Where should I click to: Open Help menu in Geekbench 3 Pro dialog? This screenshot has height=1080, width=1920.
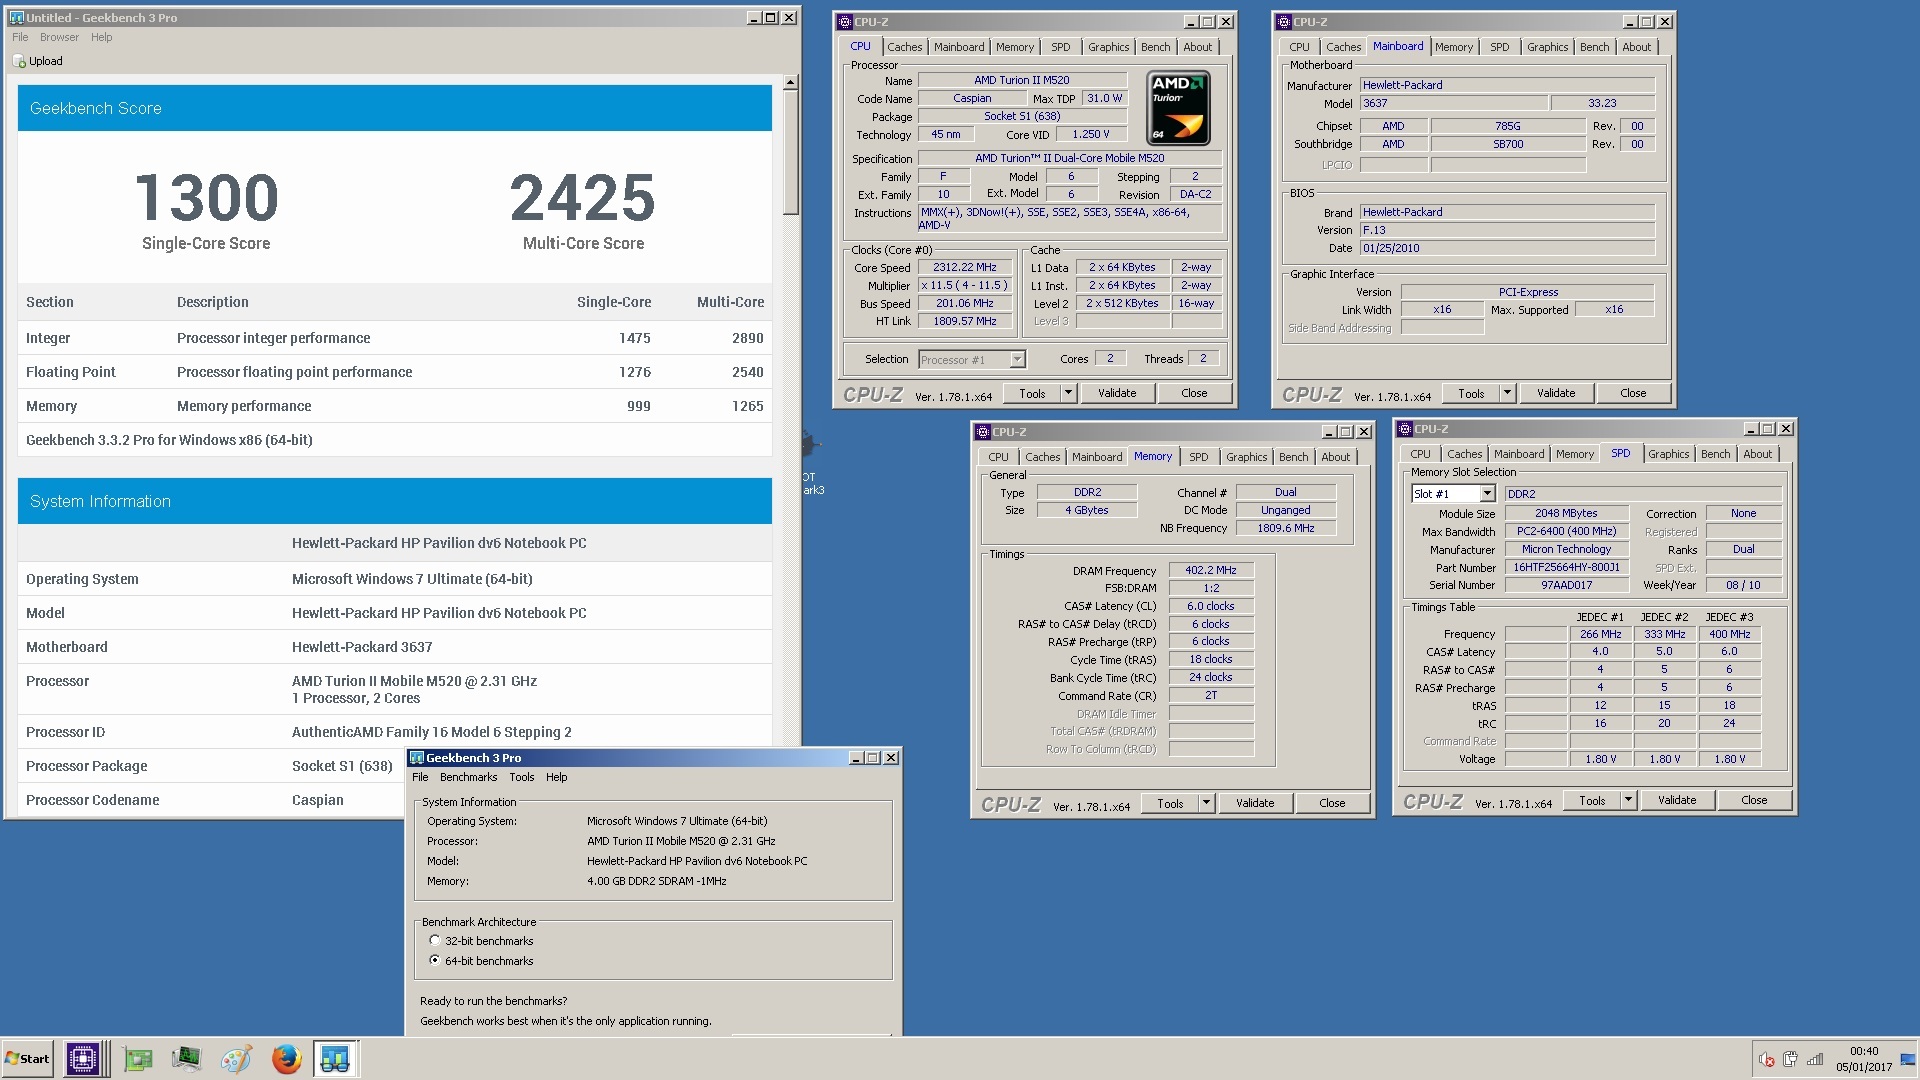tap(556, 777)
